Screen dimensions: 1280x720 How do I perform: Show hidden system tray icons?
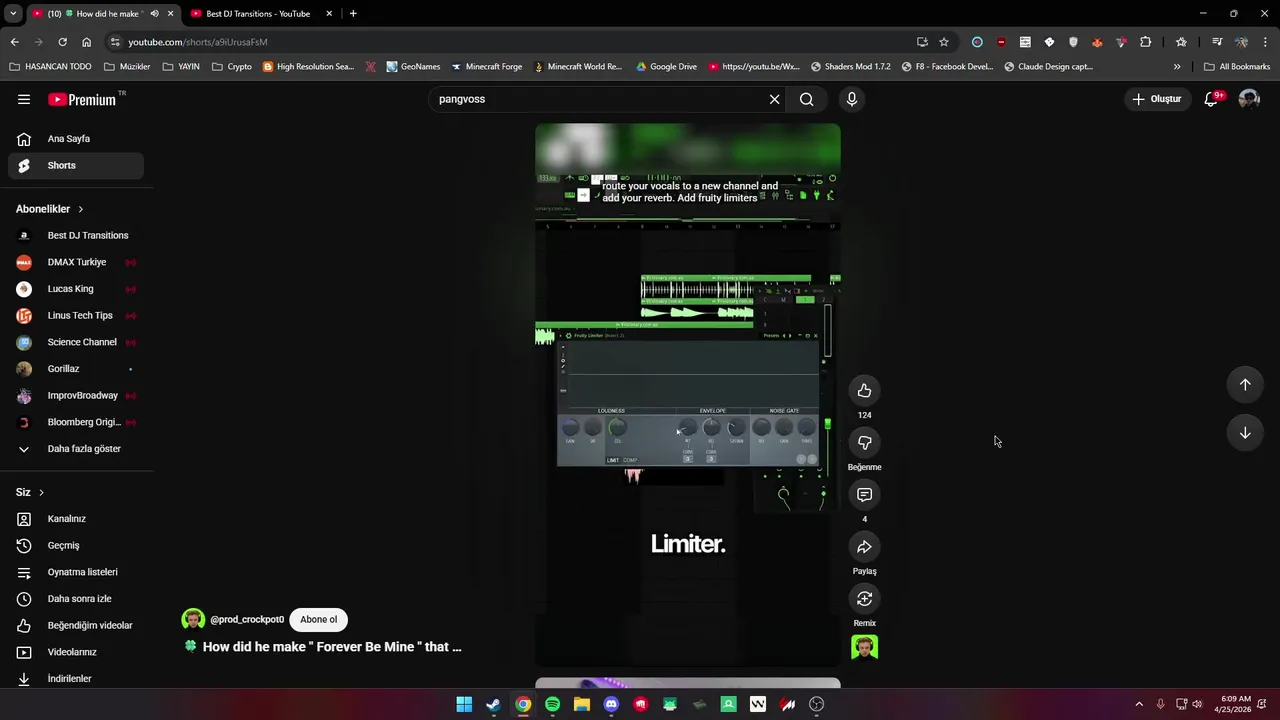pos(1138,704)
